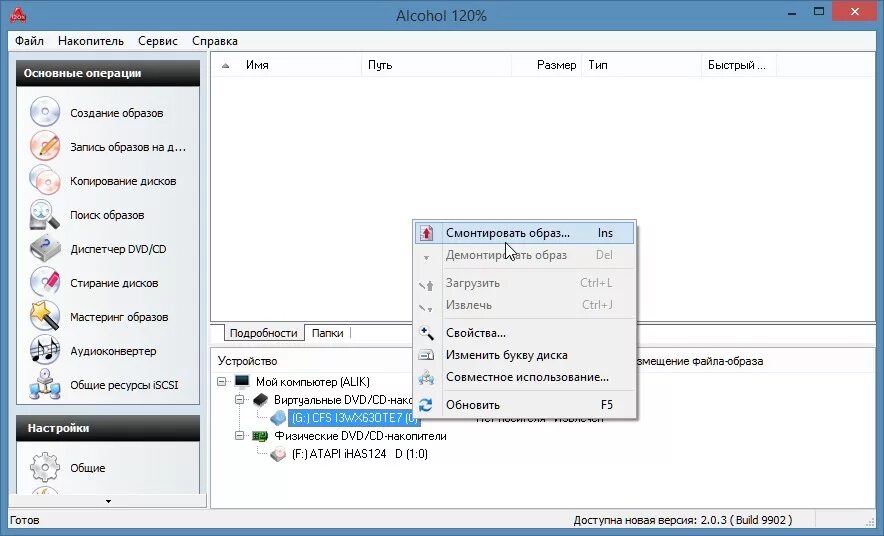The height and width of the screenshot is (536, 884).
Task: Open the Файл menu
Action: pyautogui.click(x=29, y=41)
